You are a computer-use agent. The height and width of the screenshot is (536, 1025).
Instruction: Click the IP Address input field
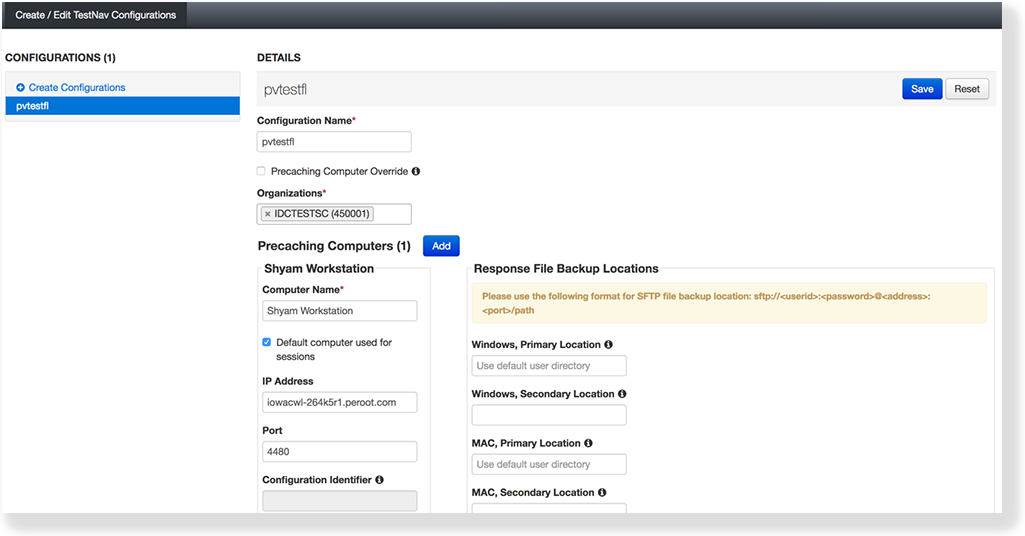339,402
